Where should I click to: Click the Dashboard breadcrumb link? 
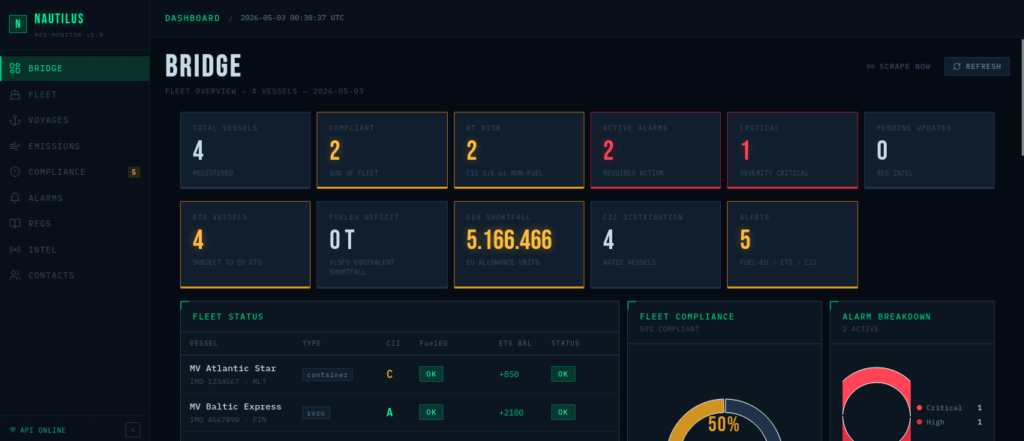coord(193,18)
